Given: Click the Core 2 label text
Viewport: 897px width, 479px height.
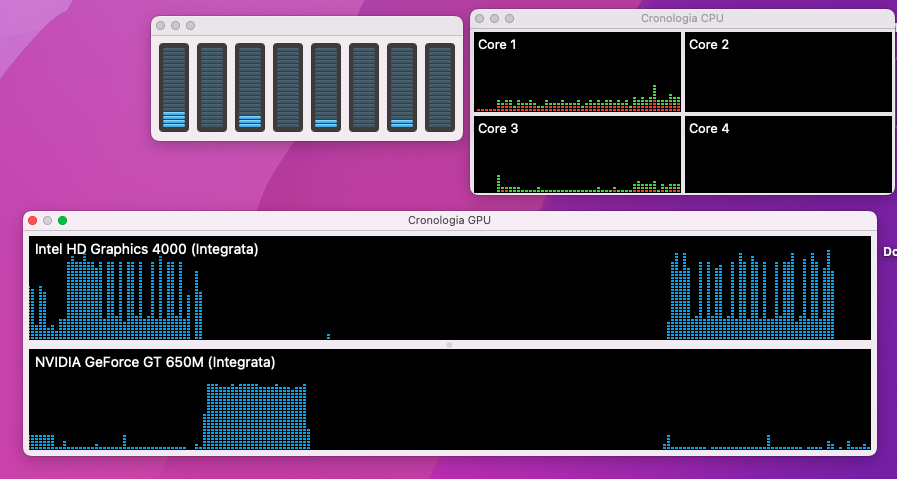Looking at the screenshot, I should 709,45.
